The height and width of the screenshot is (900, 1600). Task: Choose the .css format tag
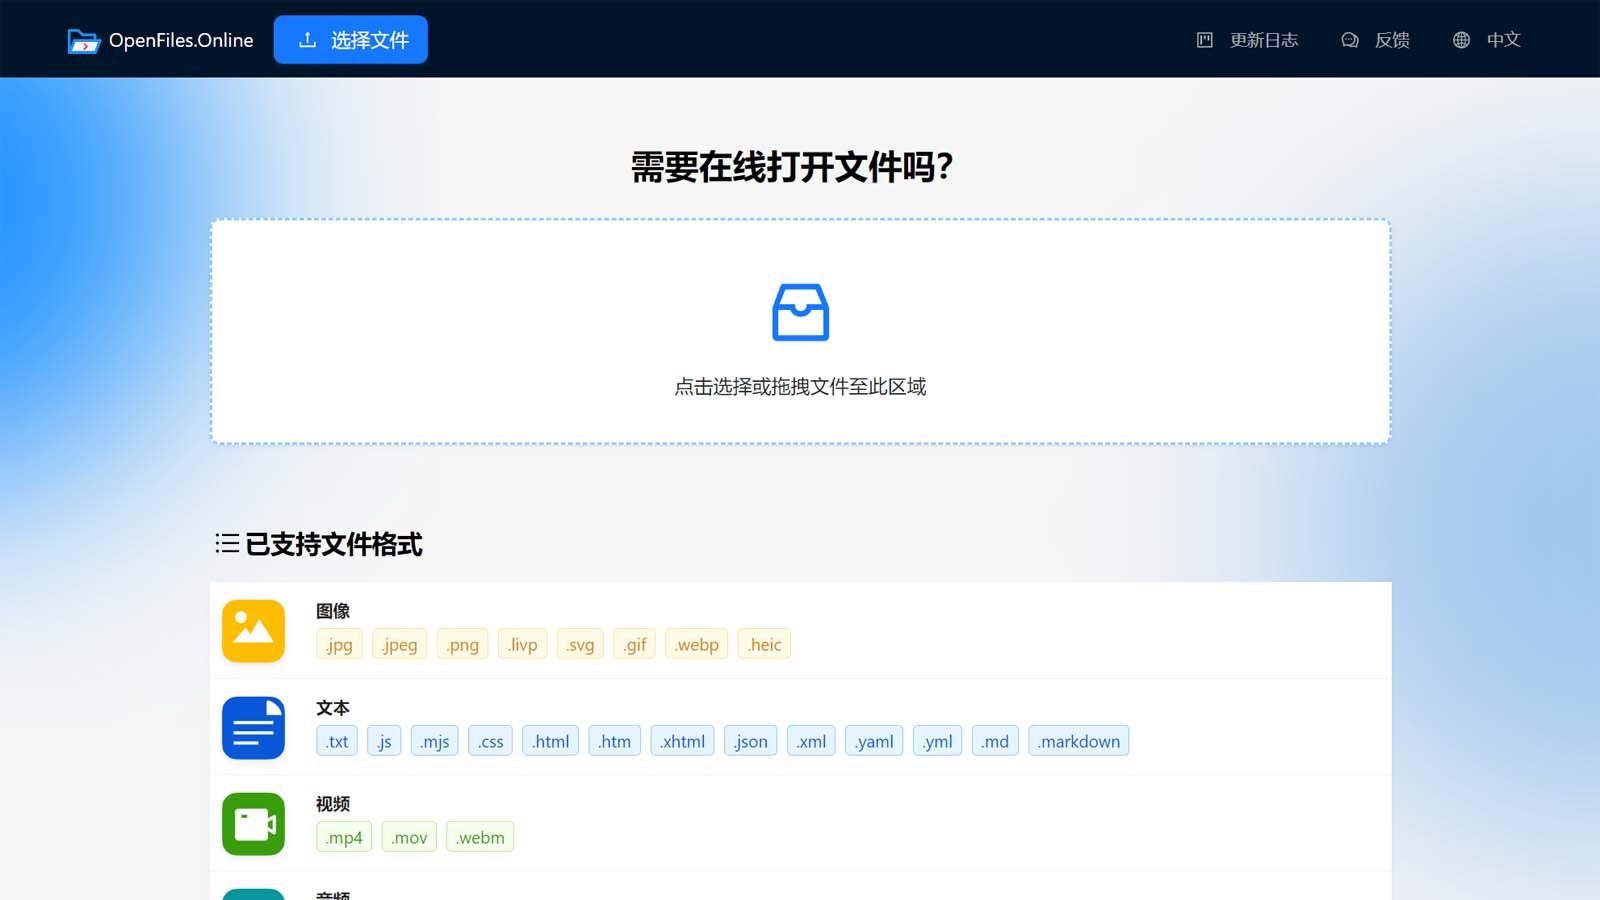491,741
